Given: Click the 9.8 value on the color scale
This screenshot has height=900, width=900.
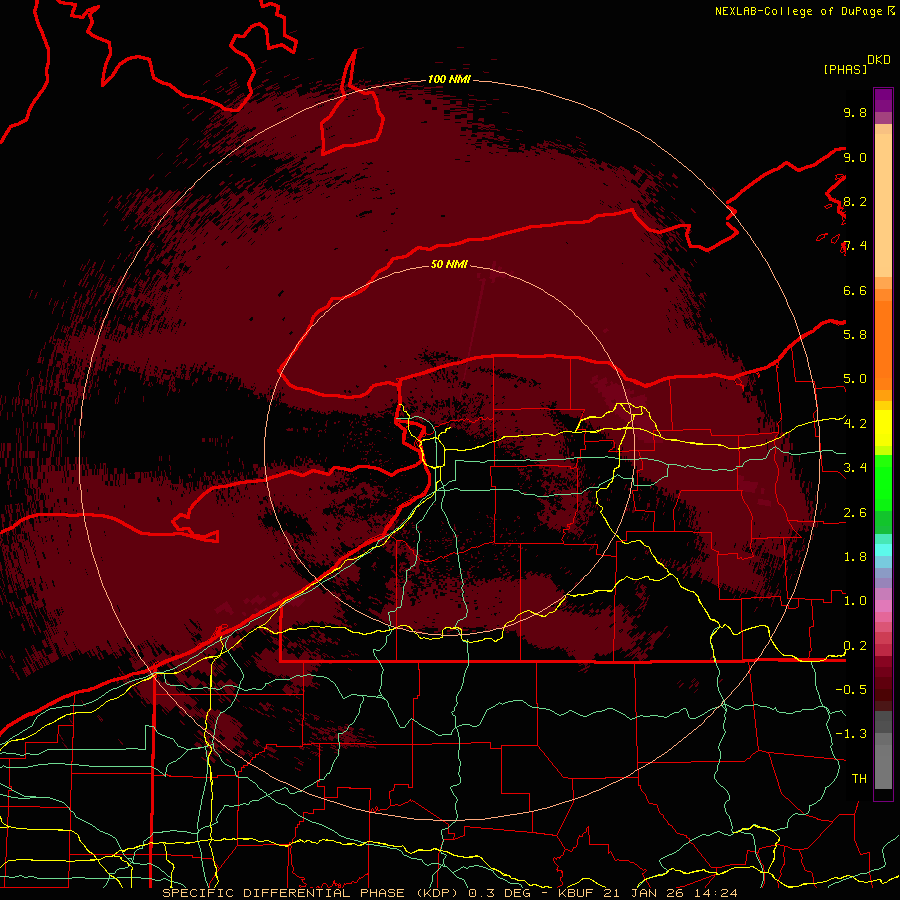Looking at the screenshot, I should [x=855, y=112].
